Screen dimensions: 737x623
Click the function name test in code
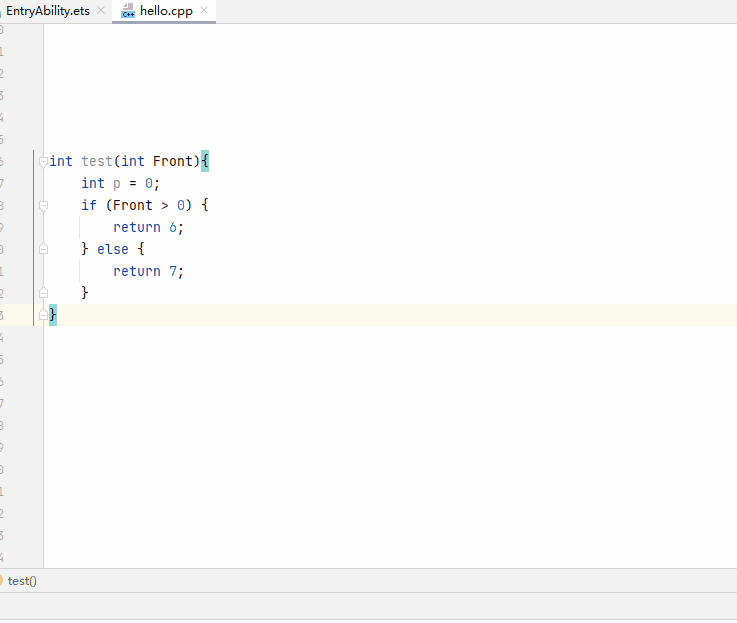(97, 161)
